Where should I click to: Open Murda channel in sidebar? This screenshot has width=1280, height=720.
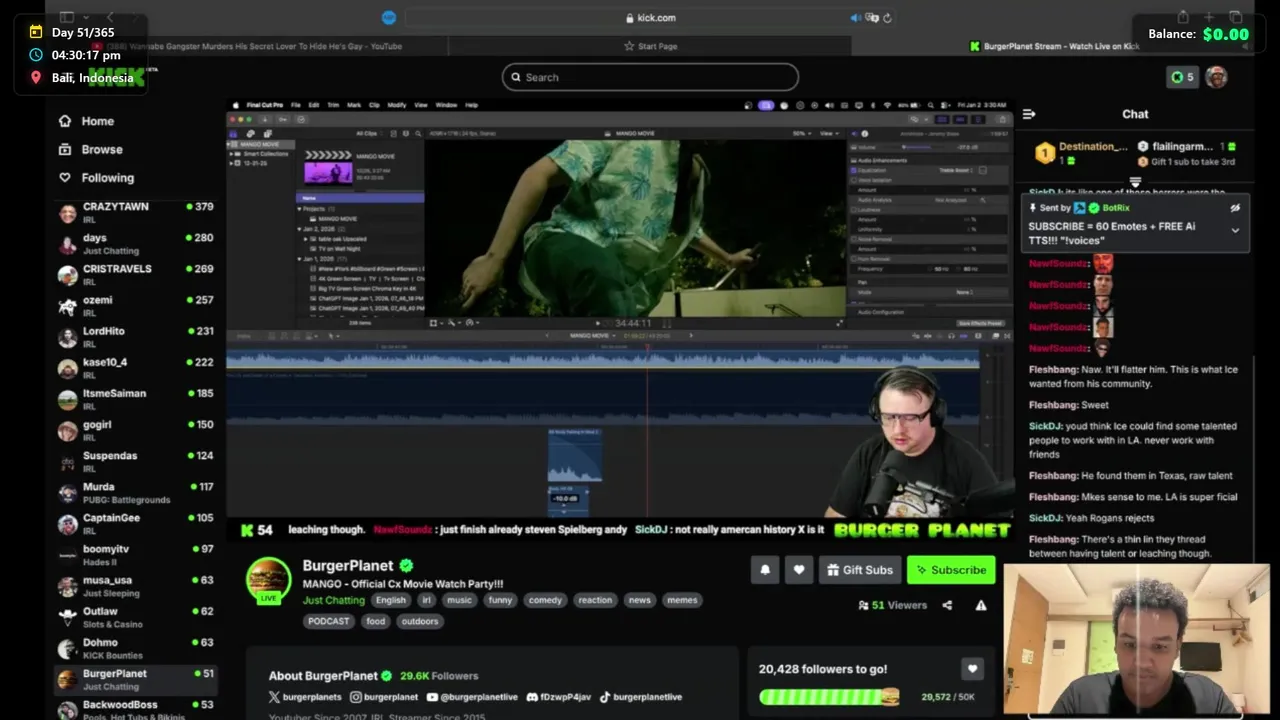pos(136,492)
